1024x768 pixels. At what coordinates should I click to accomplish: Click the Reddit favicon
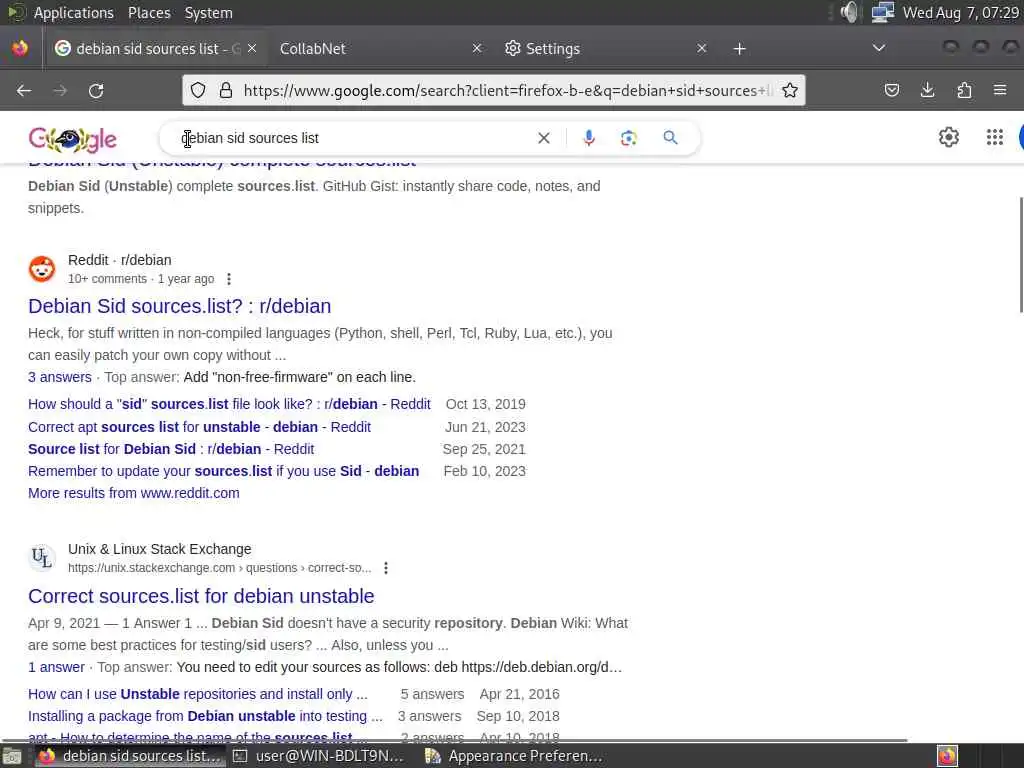tap(42, 269)
